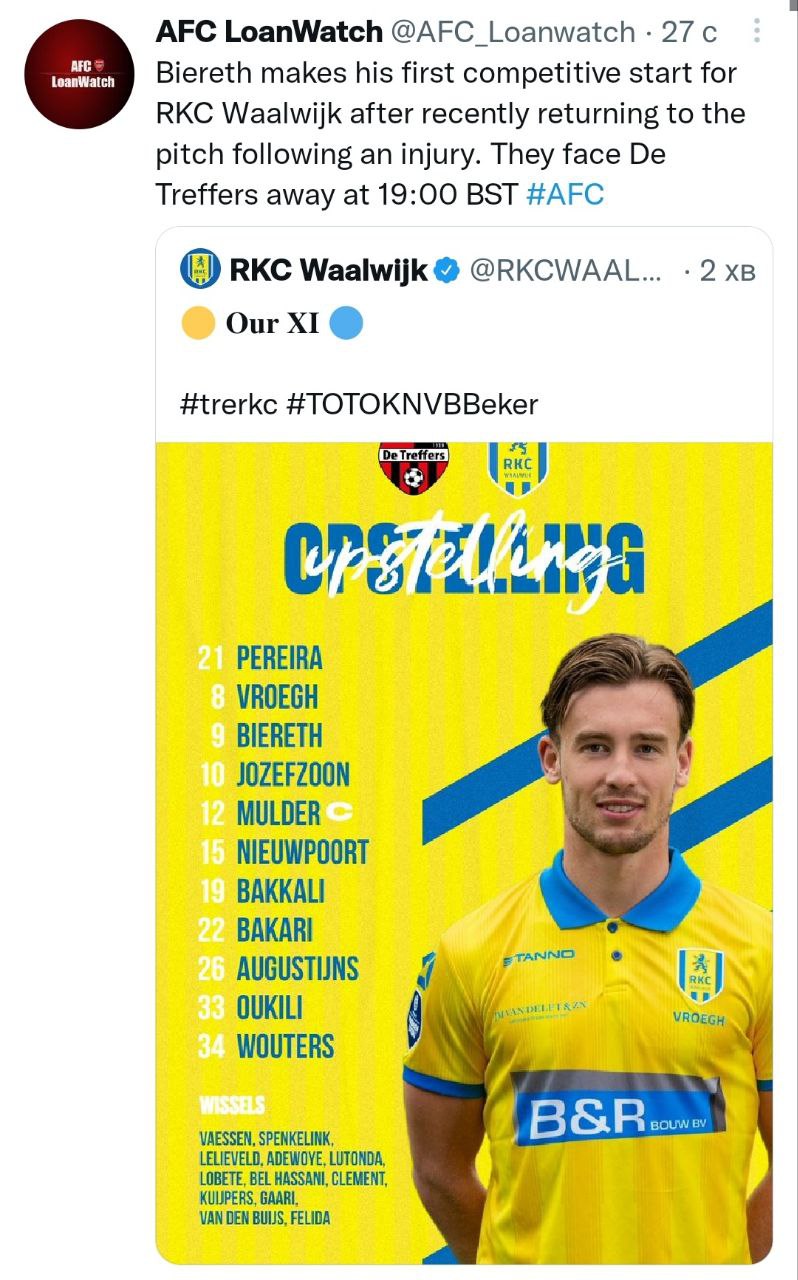The width and height of the screenshot is (798, 1280).
Task: Open the AFC LoanWatch profile avatar
Action: tap(78, 74)
